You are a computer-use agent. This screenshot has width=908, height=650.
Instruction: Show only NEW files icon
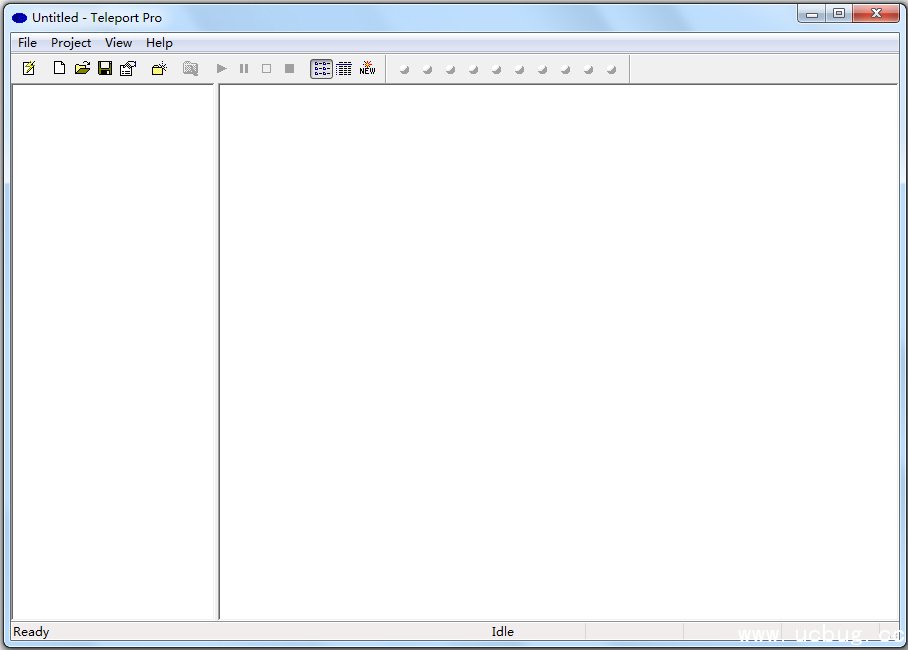click(x=368, y=69)
